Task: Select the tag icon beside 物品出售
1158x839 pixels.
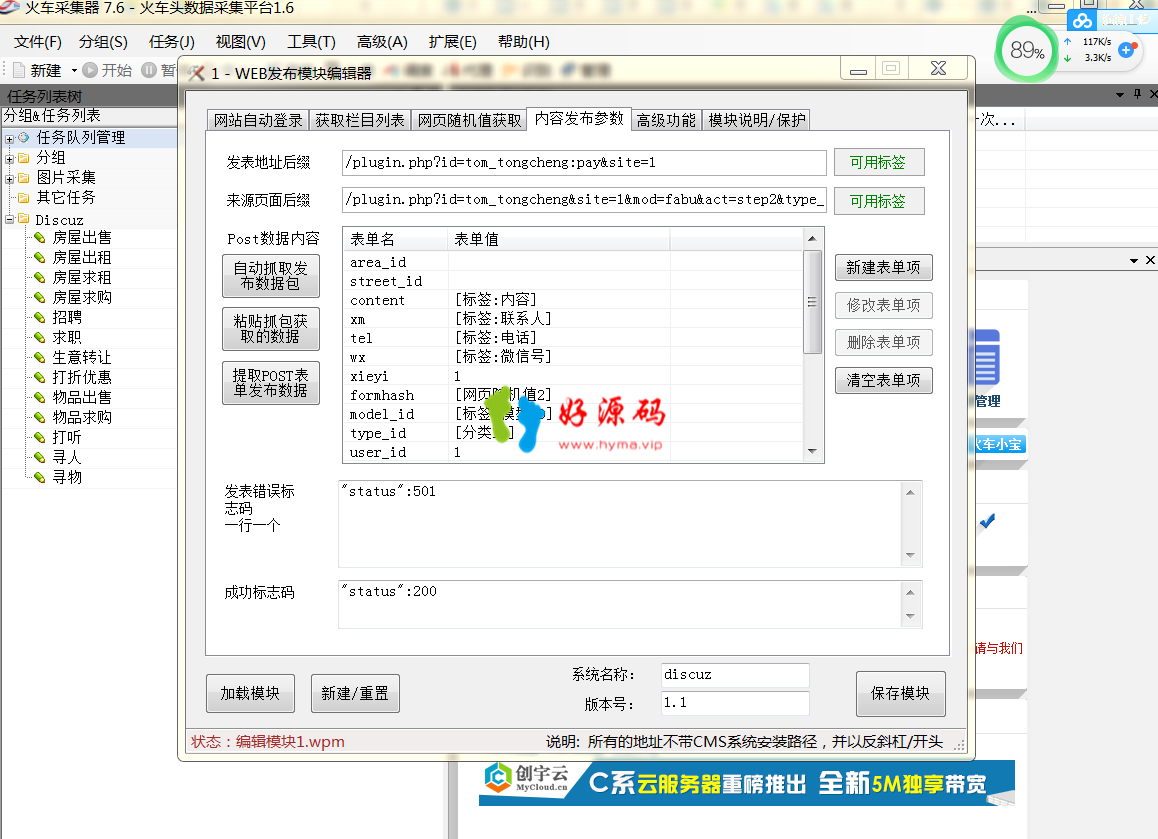Action: 40,397
